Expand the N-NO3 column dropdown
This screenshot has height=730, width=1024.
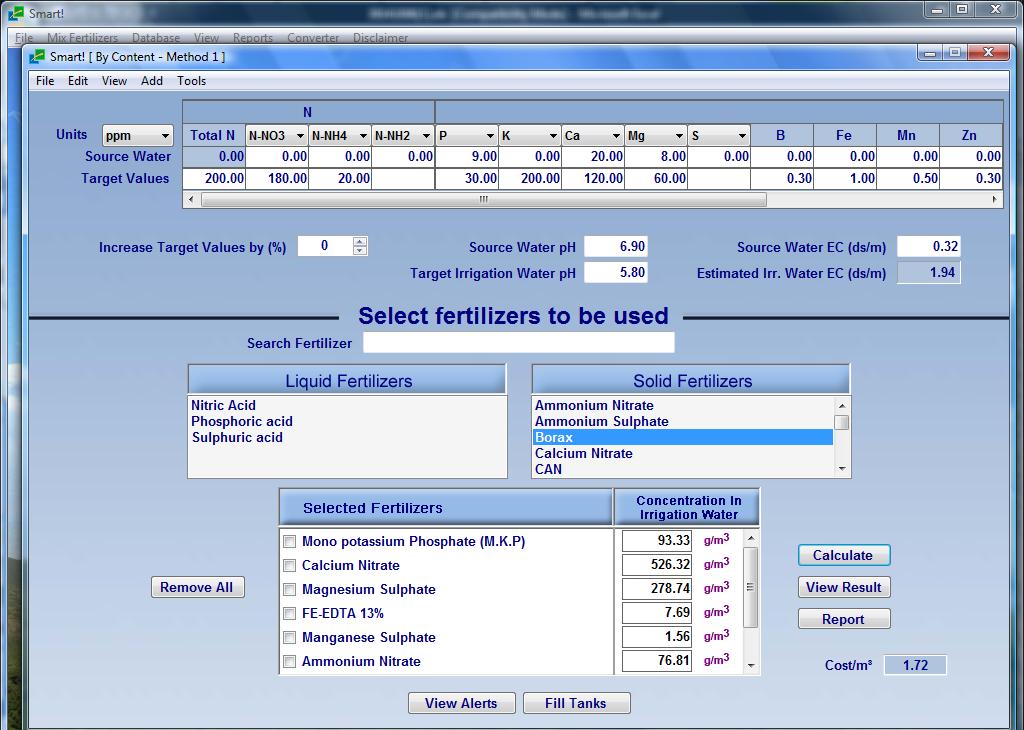coord(300,136)
